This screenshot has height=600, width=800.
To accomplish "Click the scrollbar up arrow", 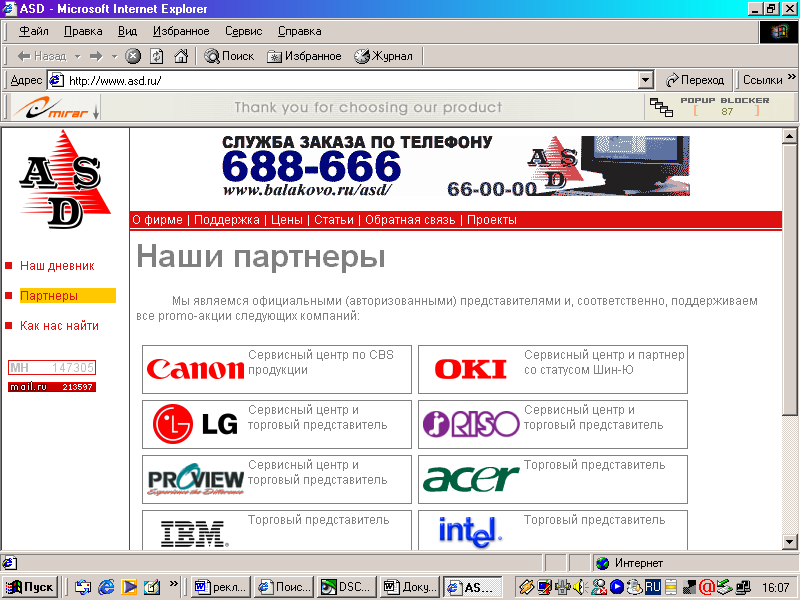I will click(789, 136).
